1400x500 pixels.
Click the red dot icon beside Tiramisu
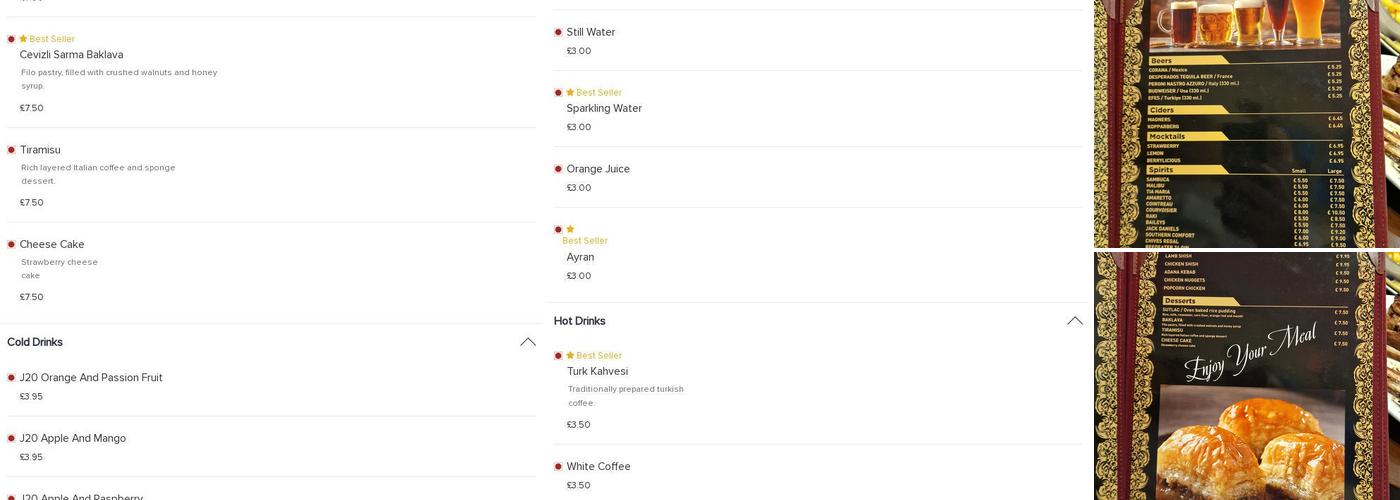click(11, 150)
